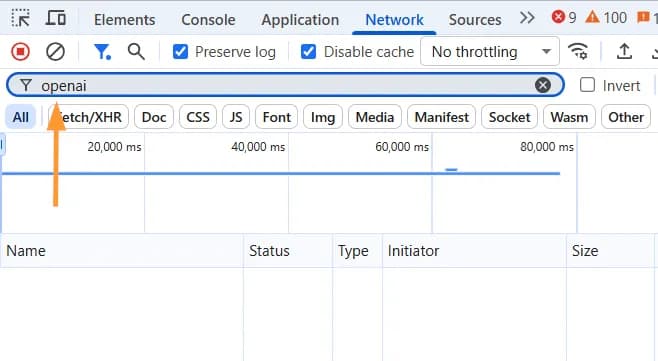Select the Network tab

click(394, 20)
